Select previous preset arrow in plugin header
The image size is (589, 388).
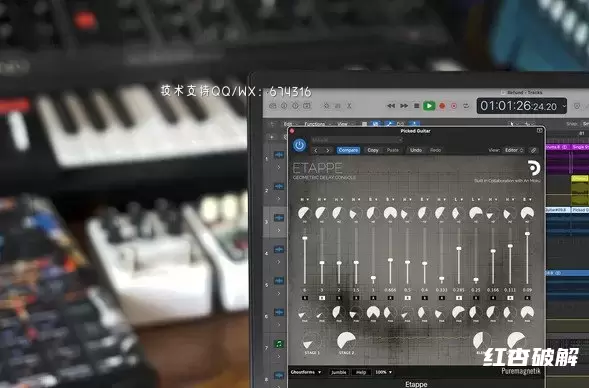[316, 150]
